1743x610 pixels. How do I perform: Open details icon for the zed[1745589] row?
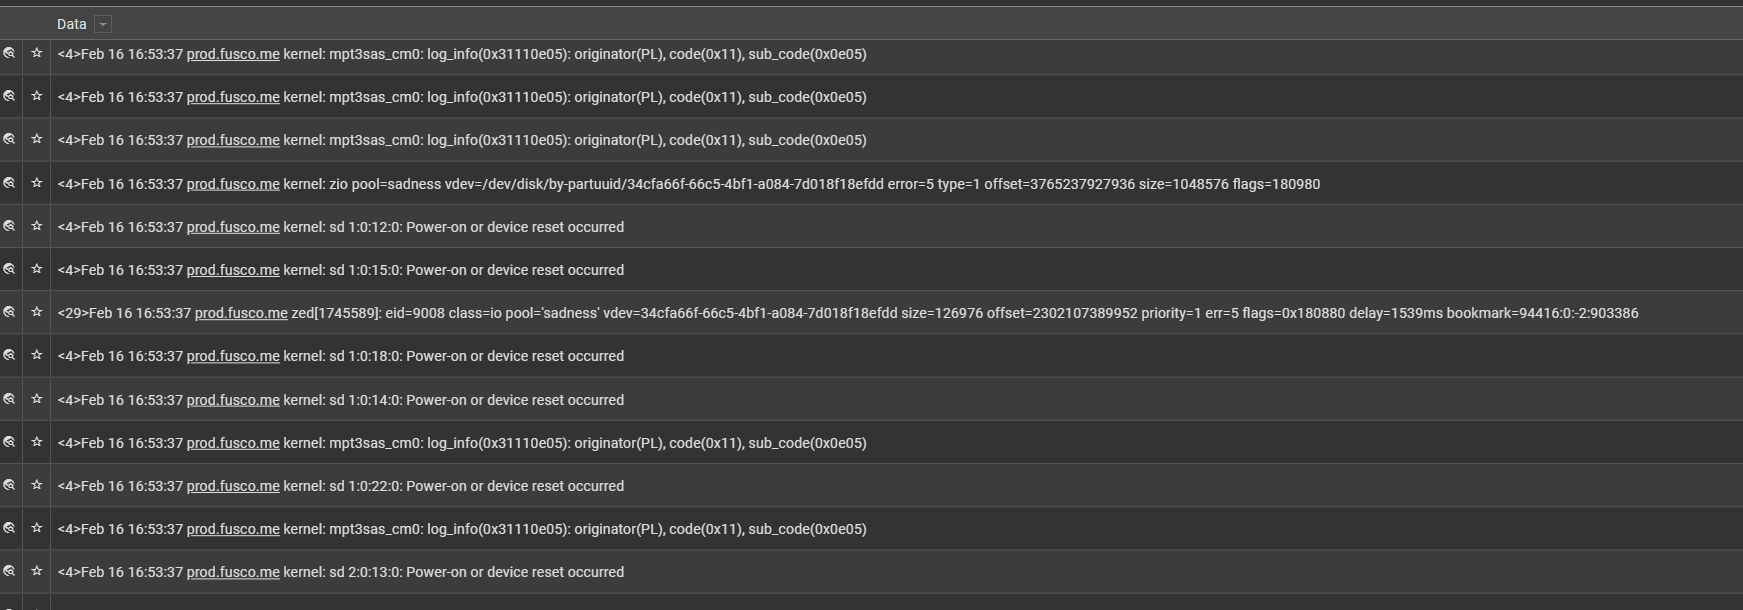tap(10, 312)
